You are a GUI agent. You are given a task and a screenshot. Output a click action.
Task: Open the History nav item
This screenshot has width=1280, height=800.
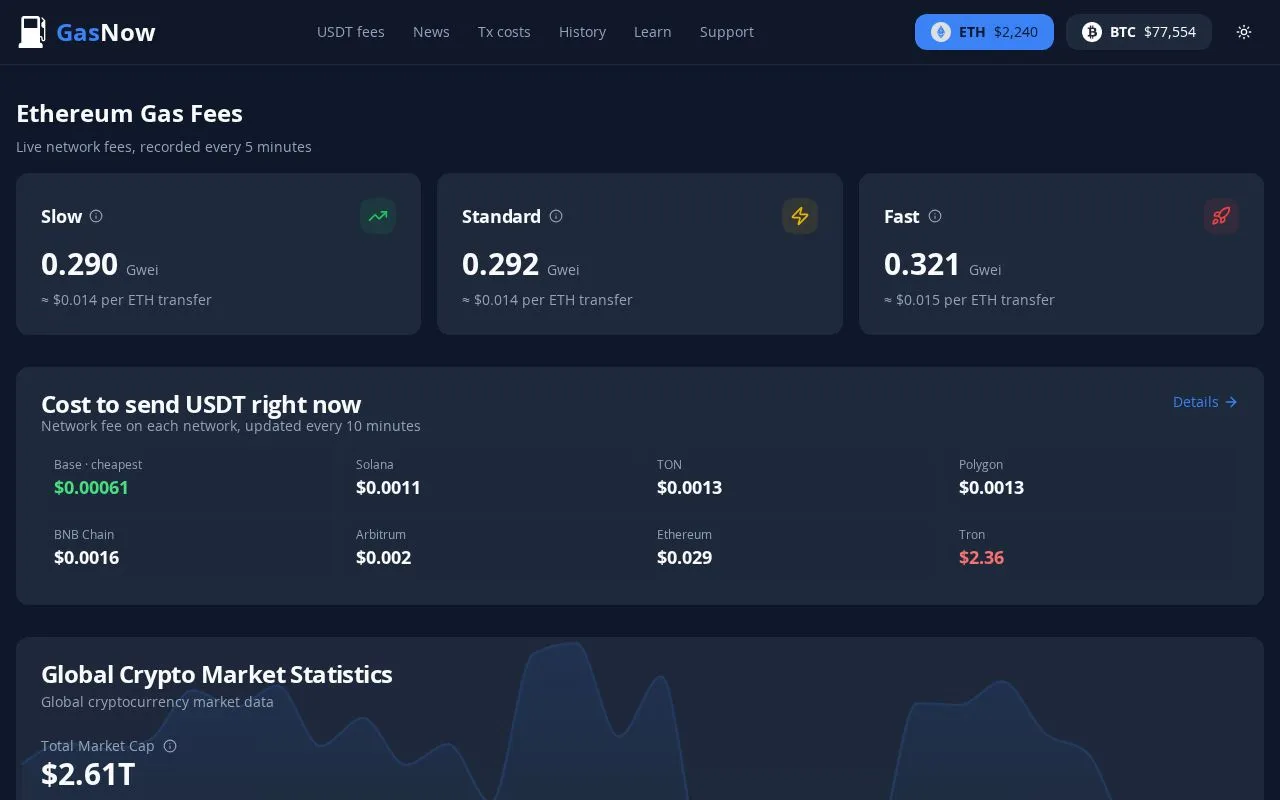pos(582,32)
